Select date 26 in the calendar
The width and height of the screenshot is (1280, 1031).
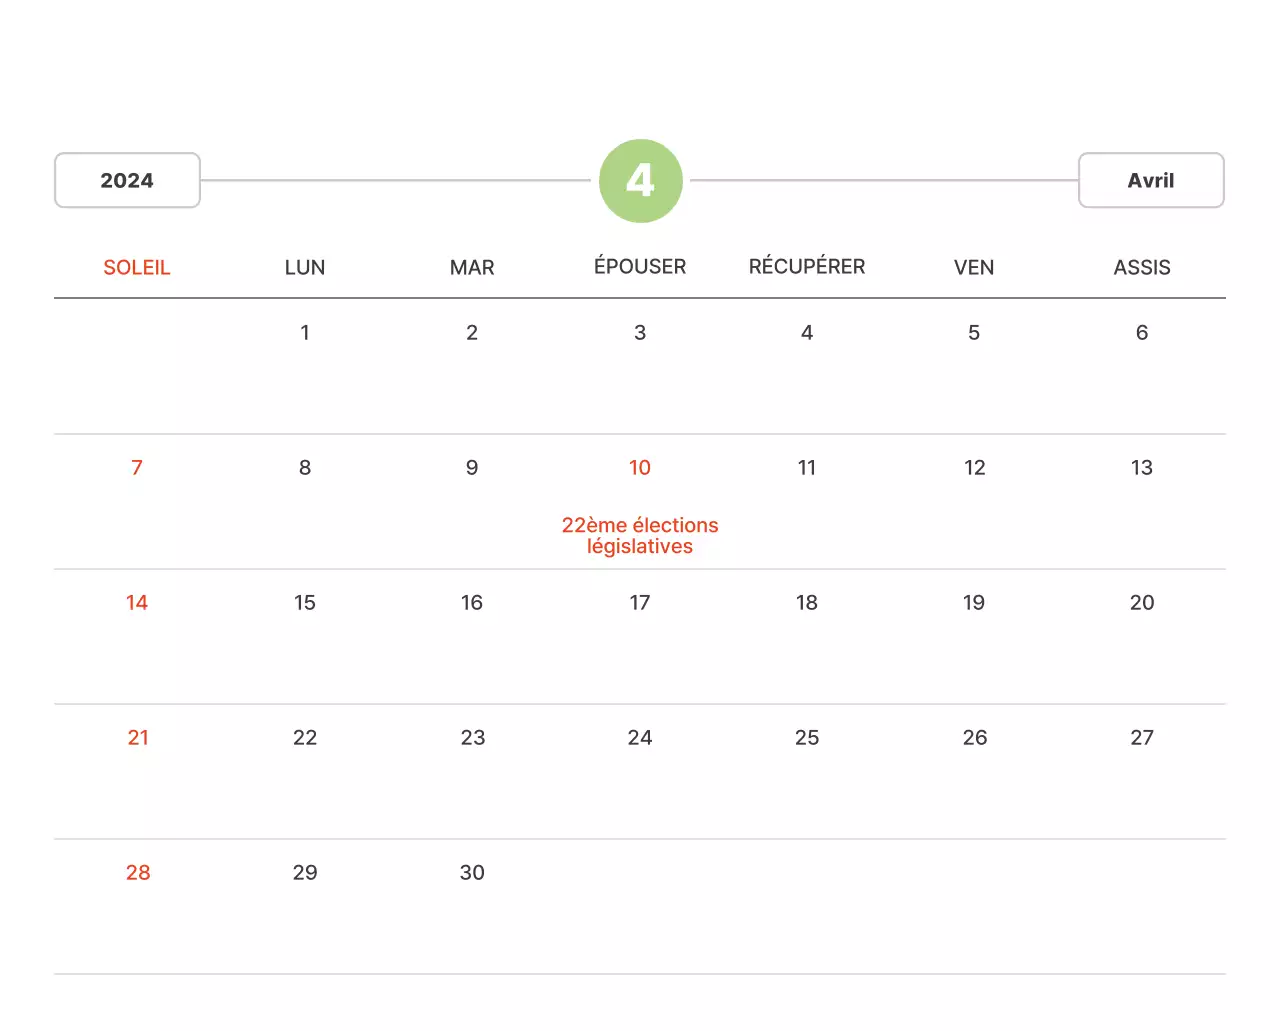coord(974,737)
